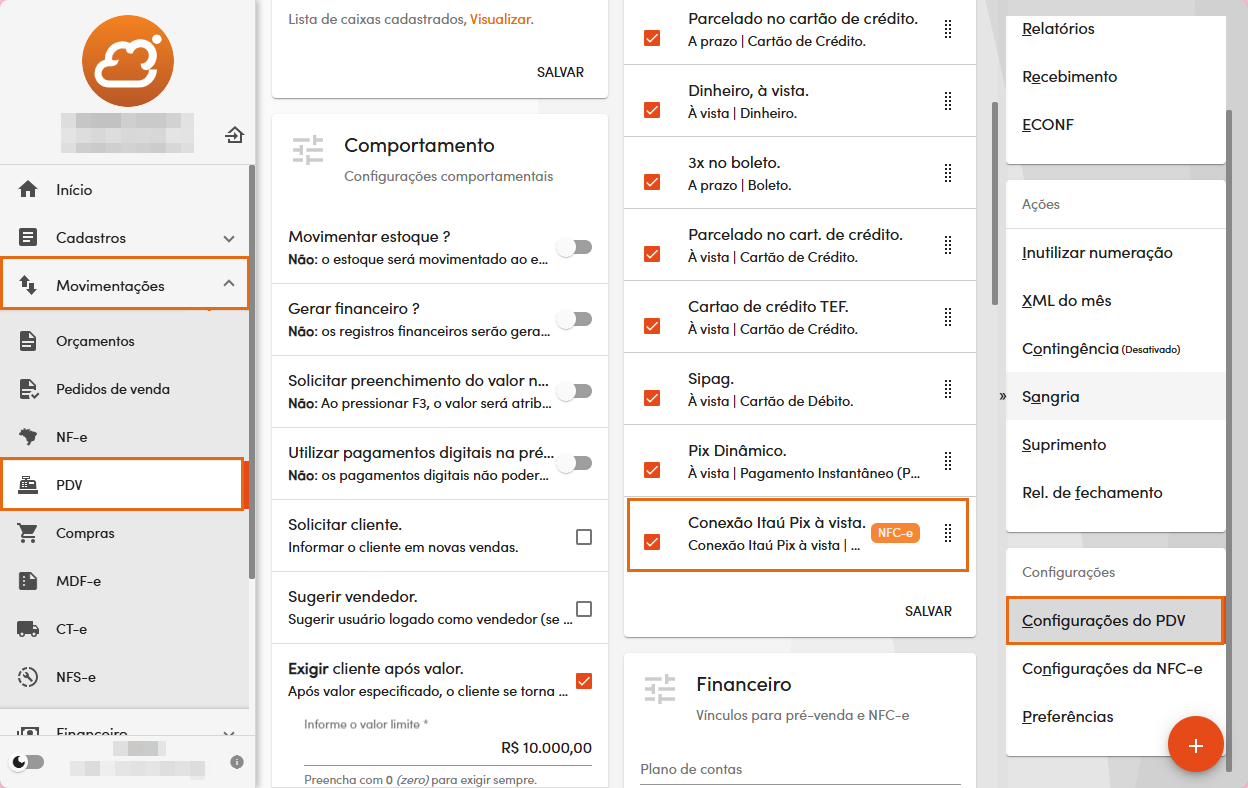Screen dimensions: 1248x788
Task: Select Sangria action
Action: coord(1115,397)
